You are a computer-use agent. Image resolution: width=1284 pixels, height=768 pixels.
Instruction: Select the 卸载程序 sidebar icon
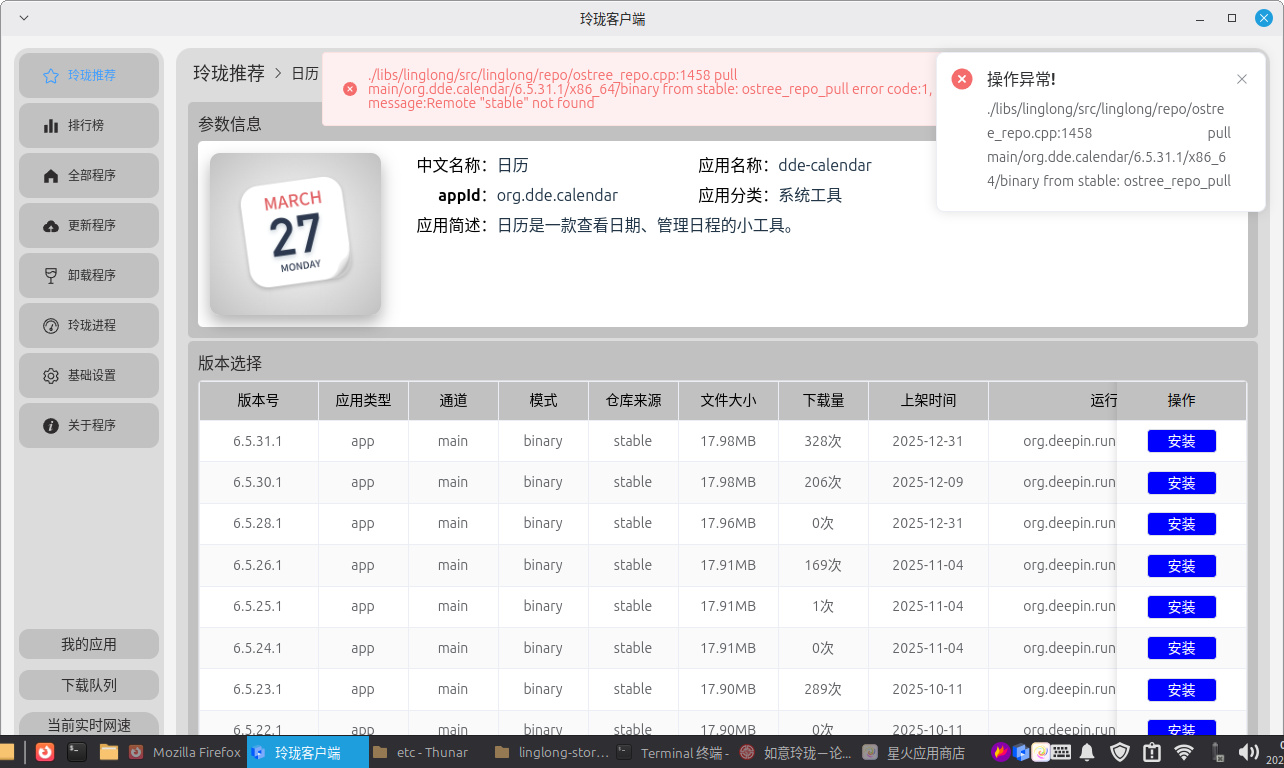[x=50, y=275]
